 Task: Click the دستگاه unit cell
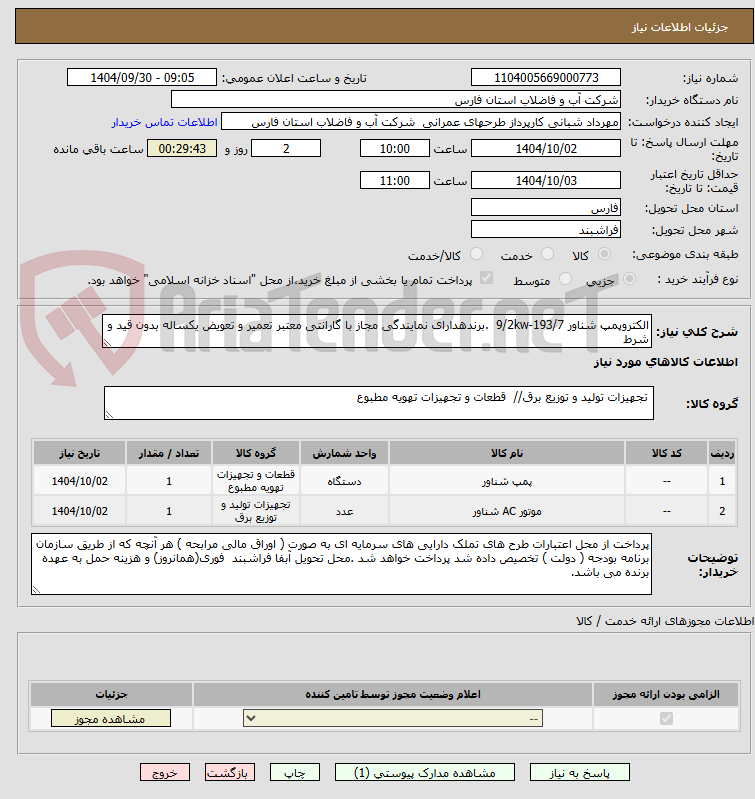coord(344,481)
